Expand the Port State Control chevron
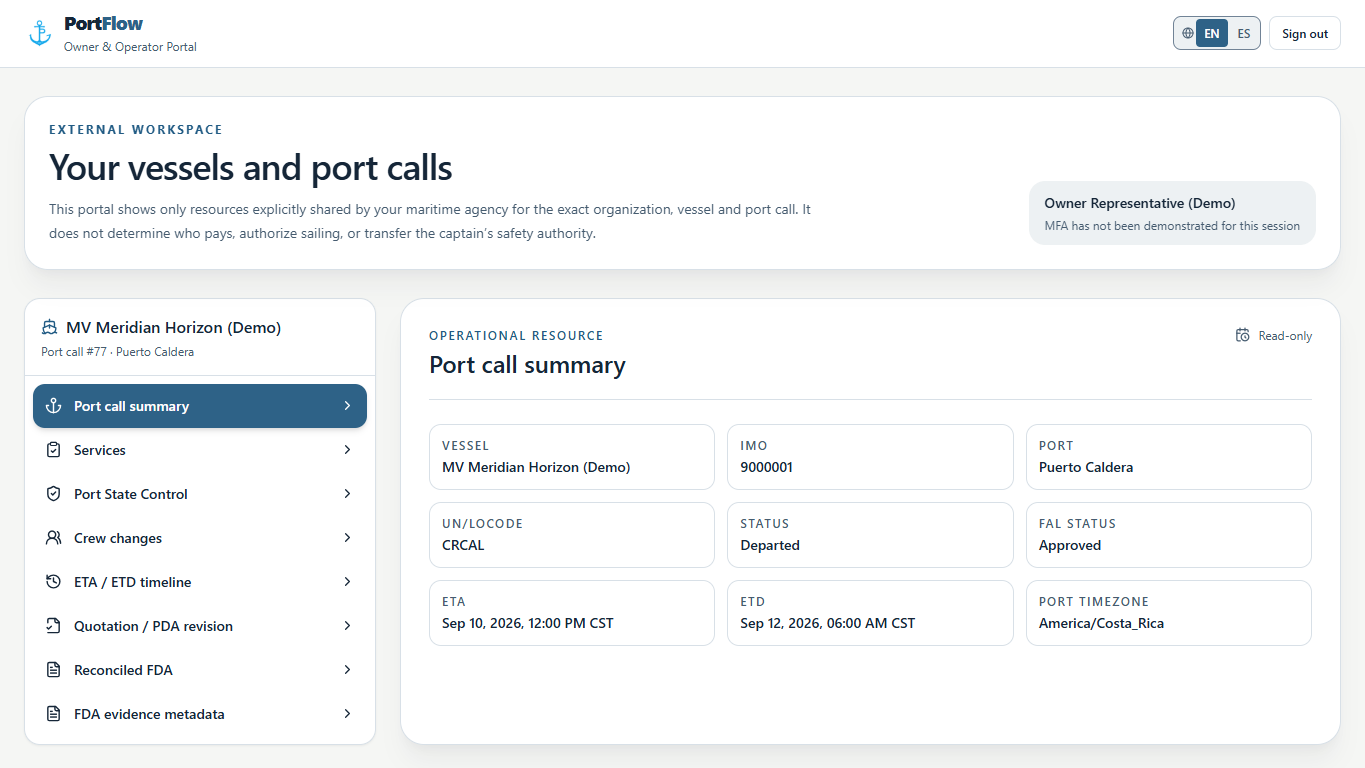Screen dimensions: 1365x768 tap(347, 494)
